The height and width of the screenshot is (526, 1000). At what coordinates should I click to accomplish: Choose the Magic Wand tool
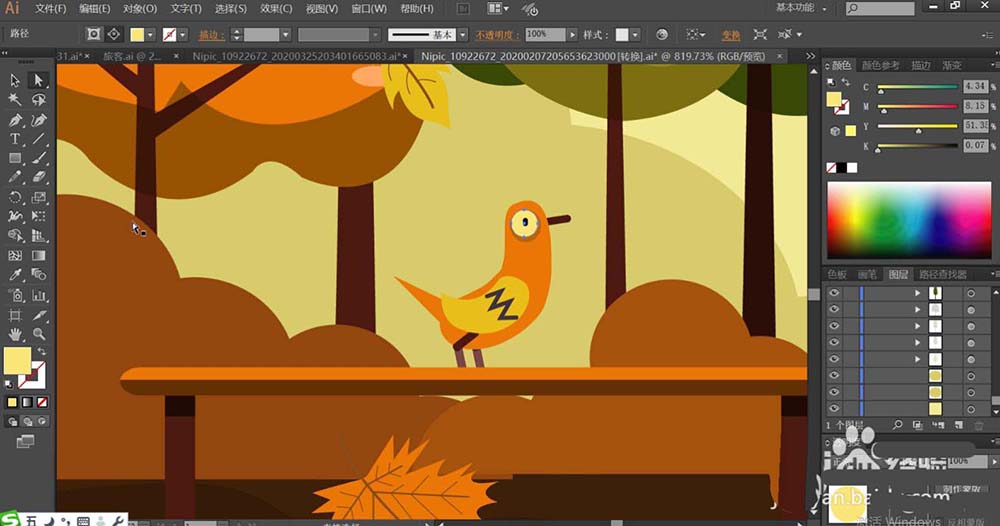pyautogui.click(x=15, y=100)
